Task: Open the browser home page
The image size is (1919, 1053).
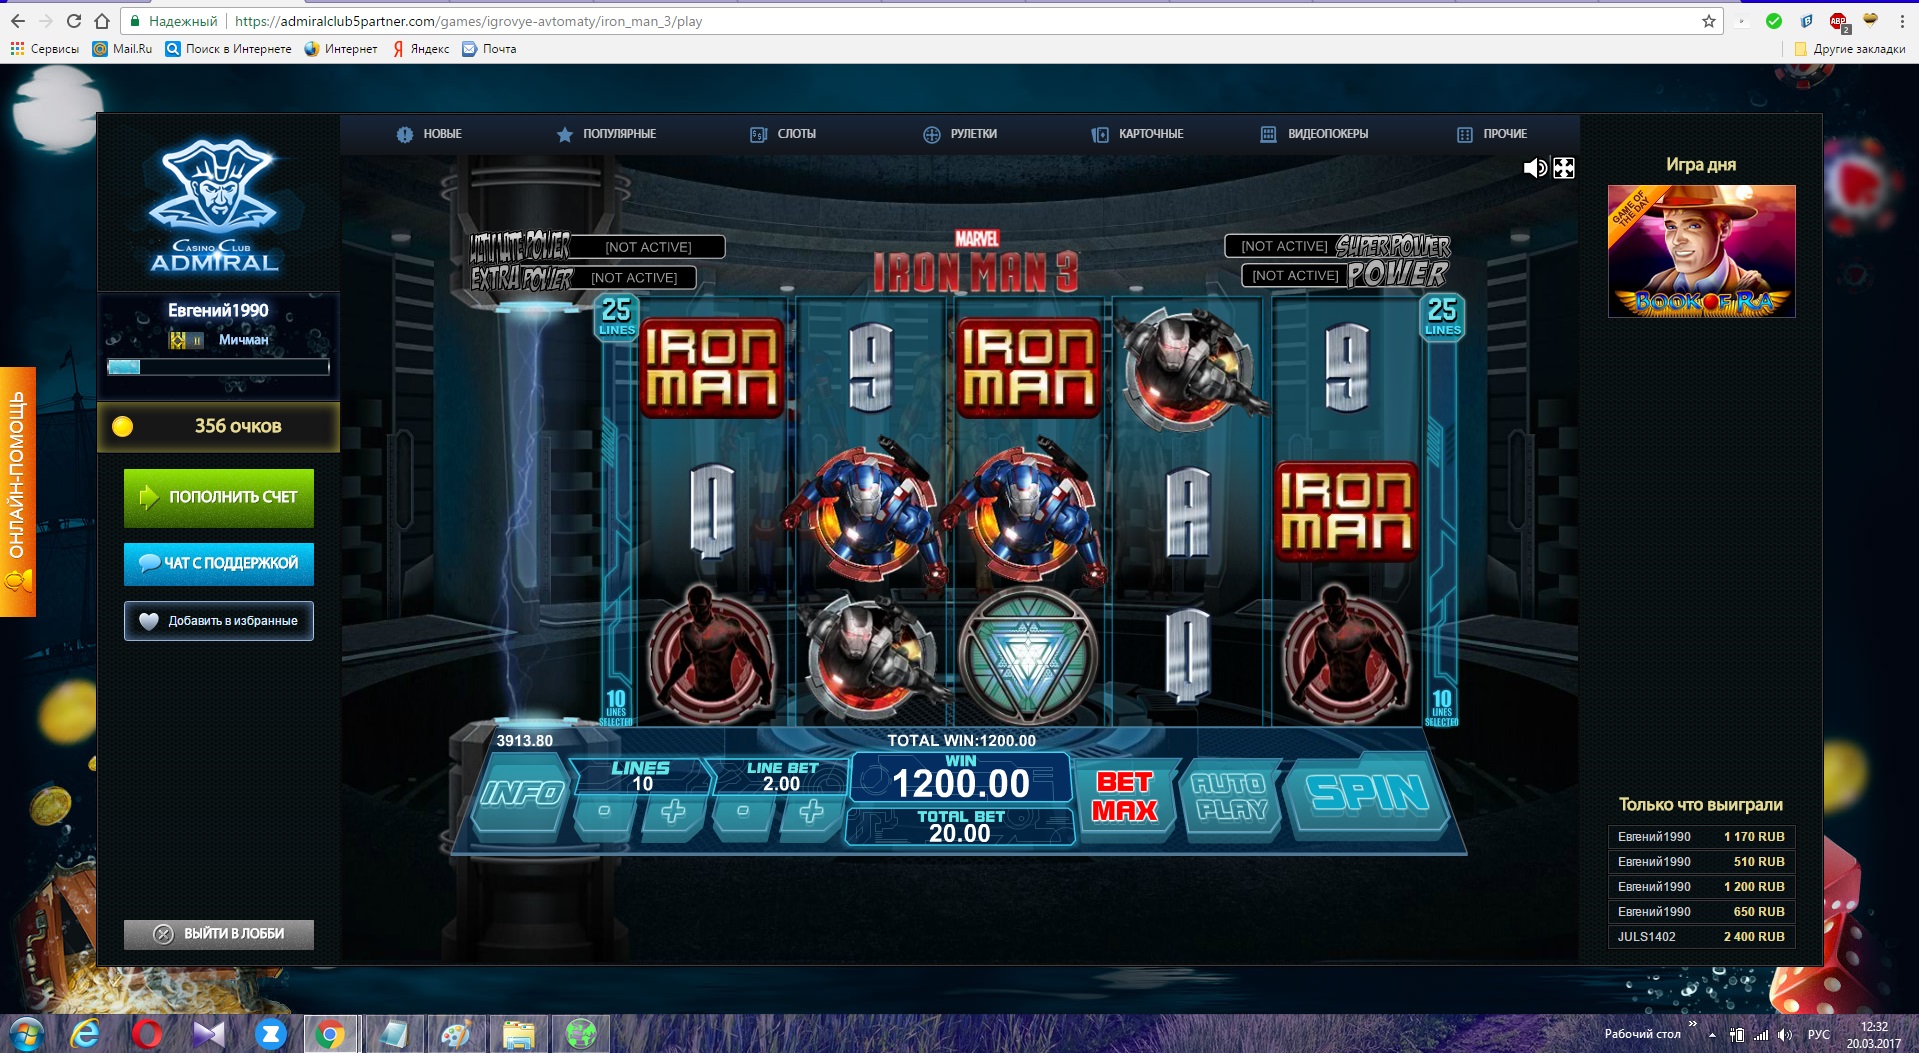Action: pyautogui.click(x=102, y=21)
